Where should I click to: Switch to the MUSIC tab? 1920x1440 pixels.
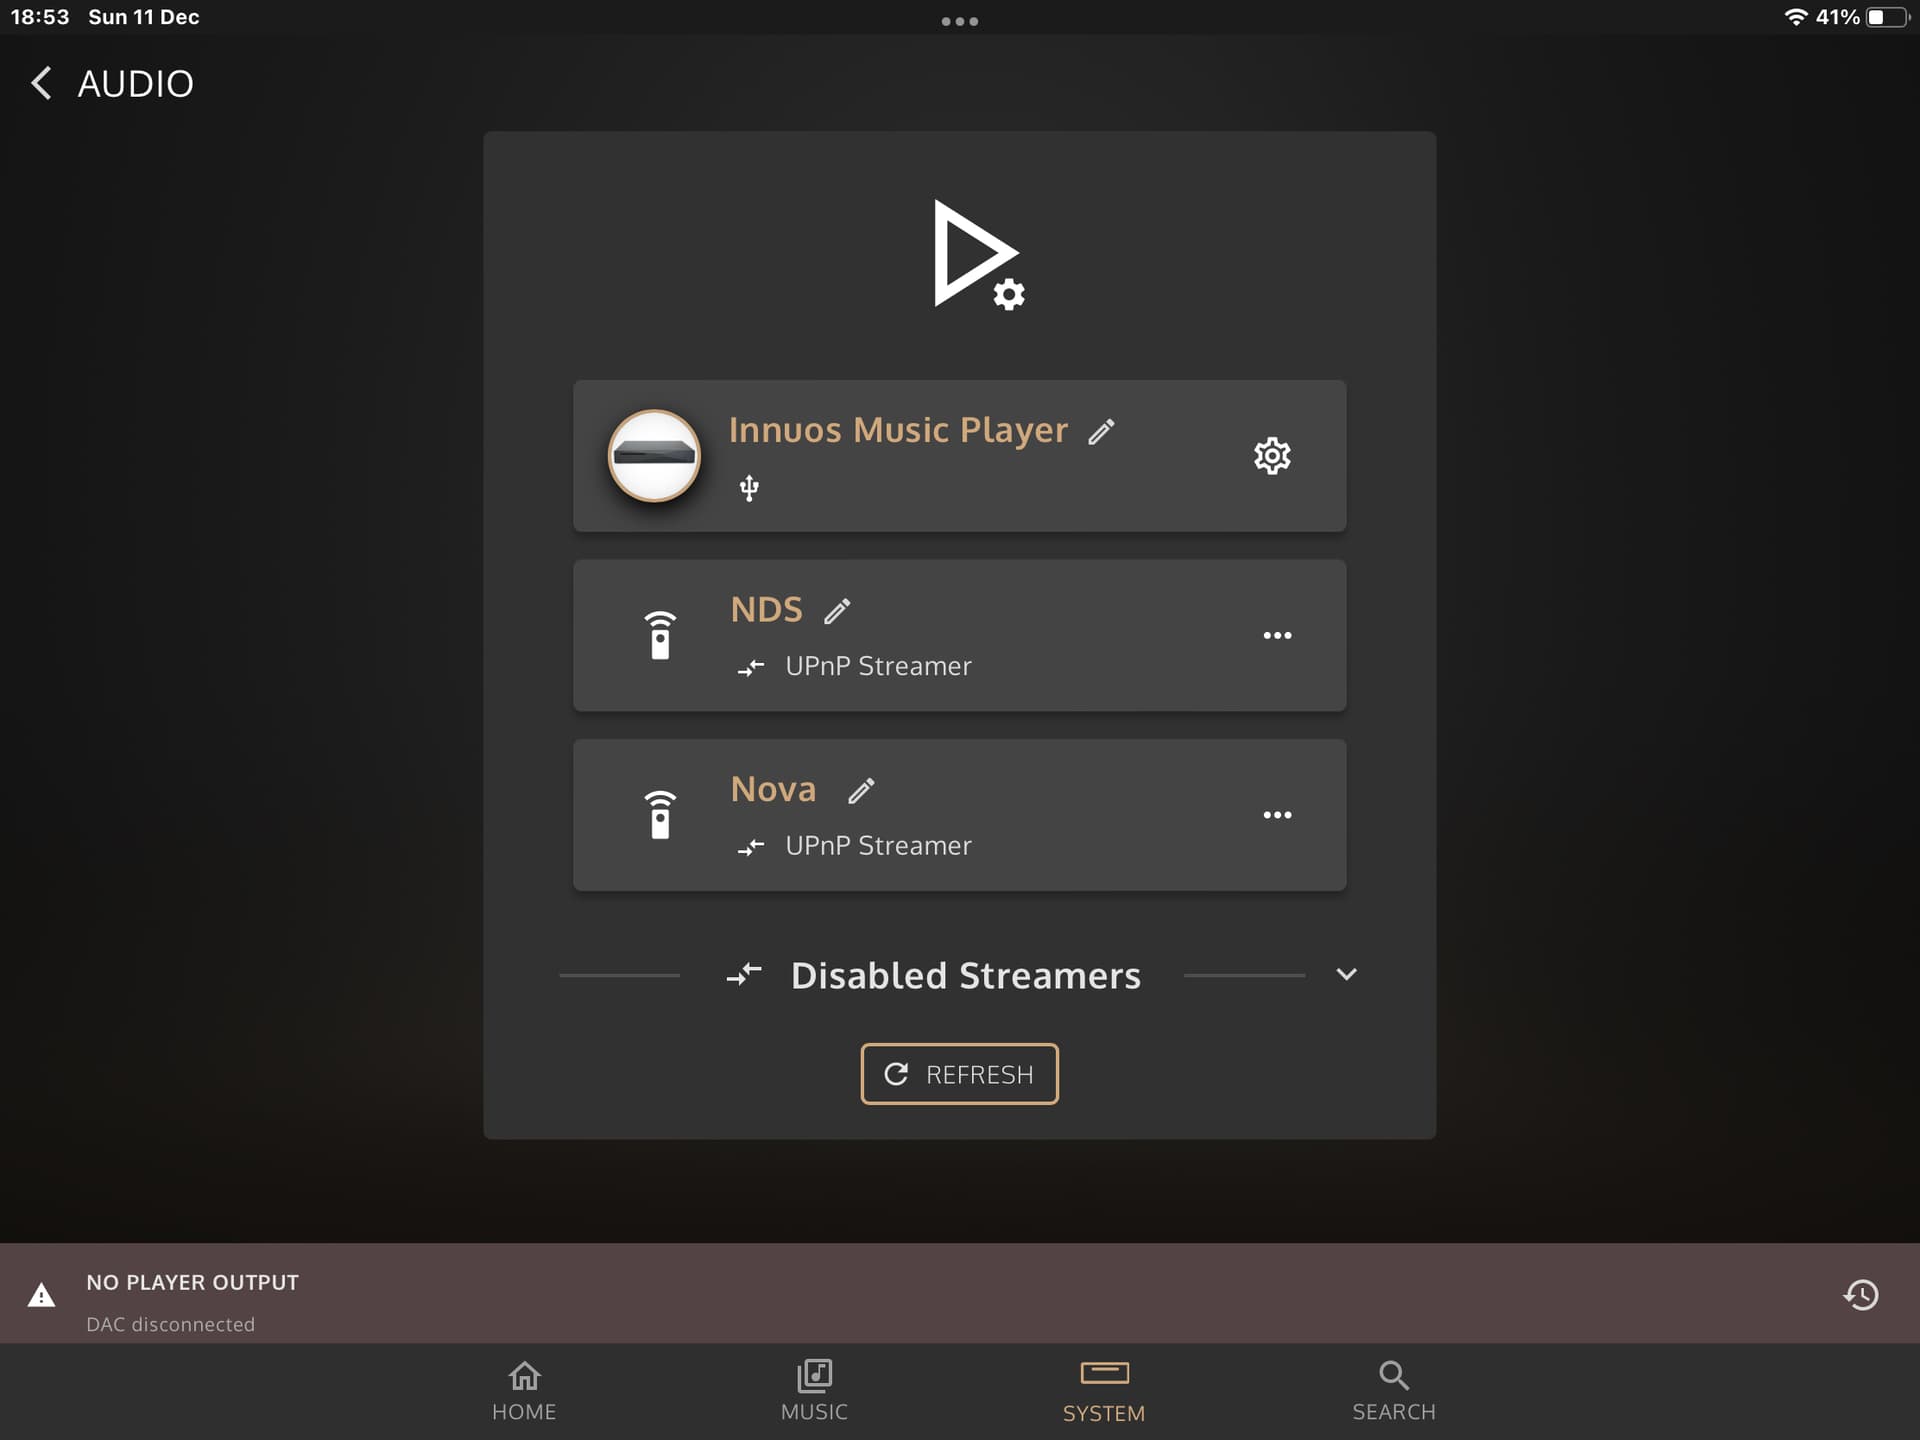814,1391
